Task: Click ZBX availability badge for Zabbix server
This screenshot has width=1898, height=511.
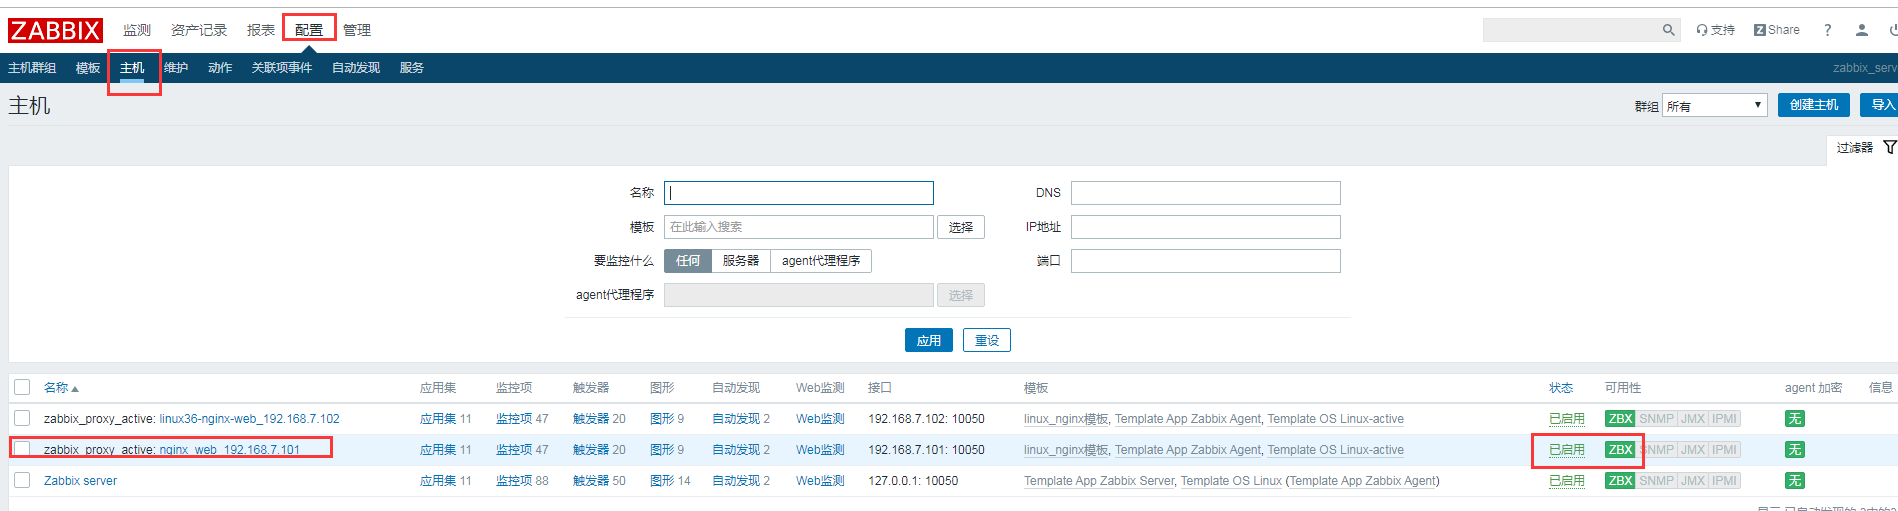Action: pos(1620,481)
